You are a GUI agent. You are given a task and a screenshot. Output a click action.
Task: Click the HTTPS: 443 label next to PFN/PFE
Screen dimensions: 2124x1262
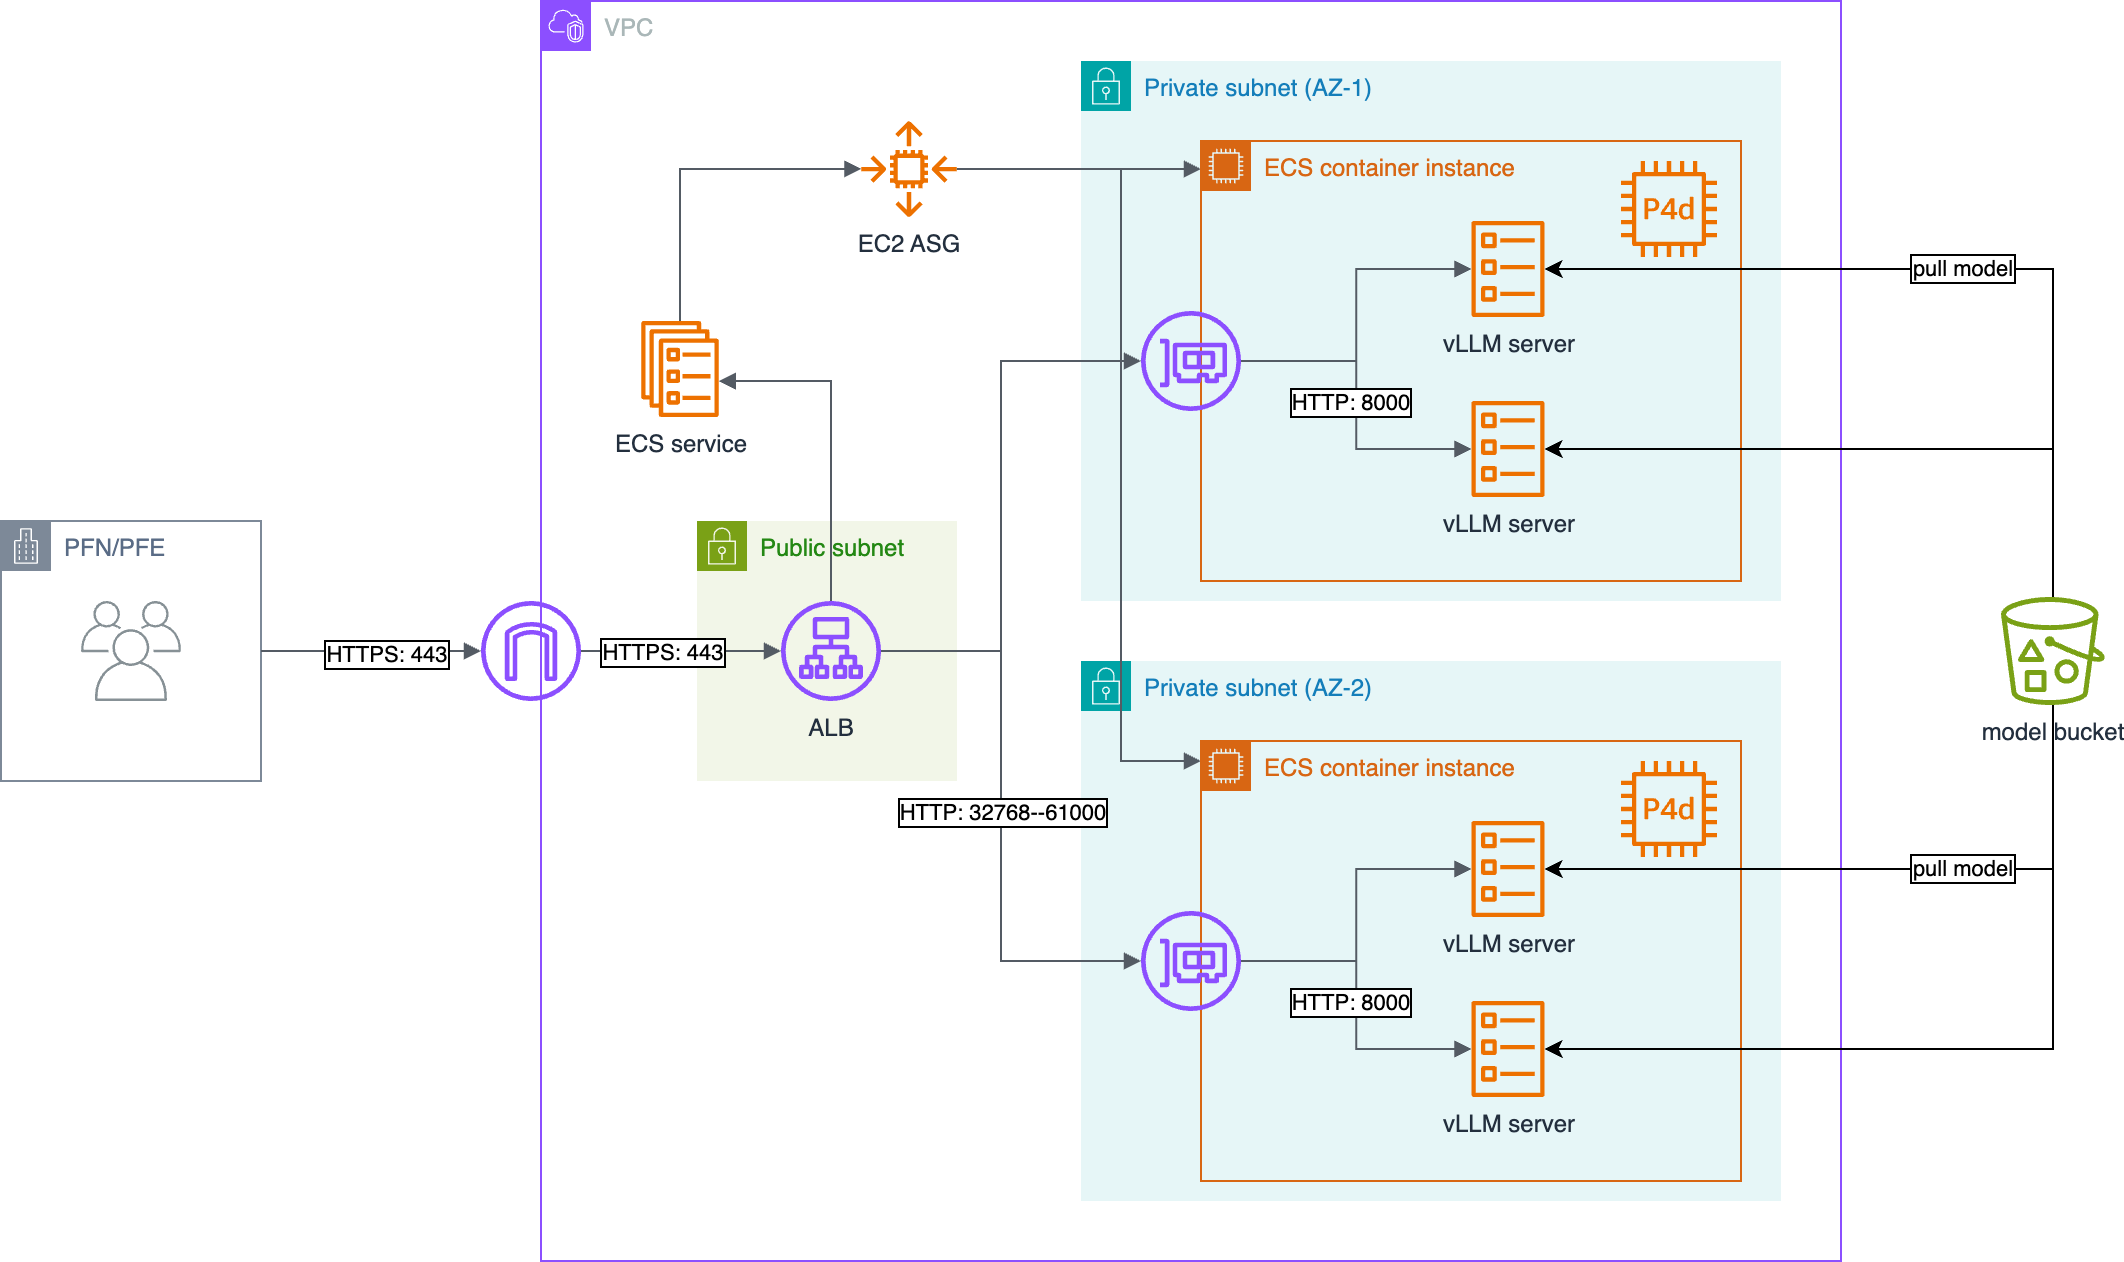point(387,654)
